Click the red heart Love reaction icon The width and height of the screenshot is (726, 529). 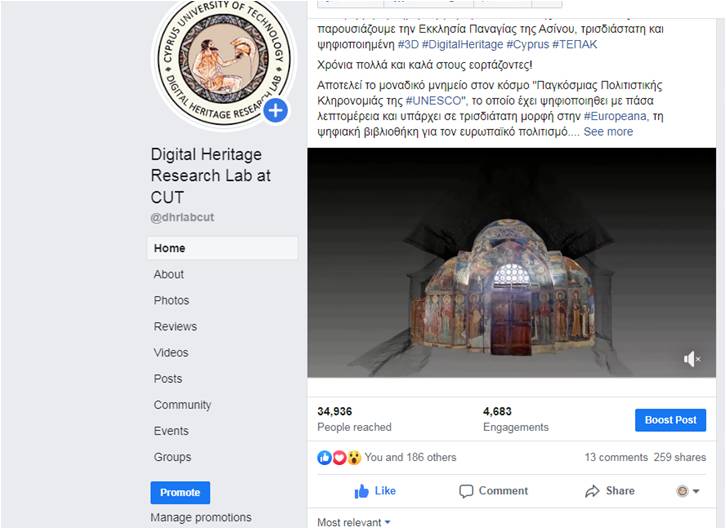pos(339,458)
